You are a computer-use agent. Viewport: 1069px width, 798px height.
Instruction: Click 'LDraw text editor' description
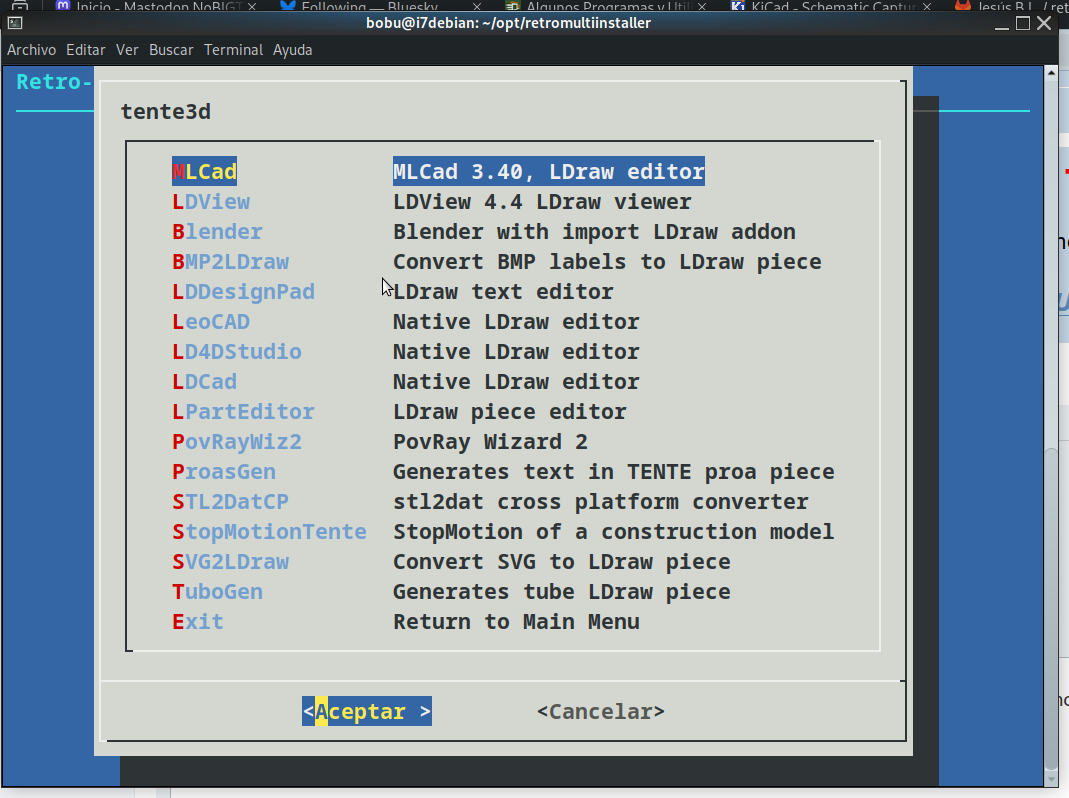(x=503, y=292)
